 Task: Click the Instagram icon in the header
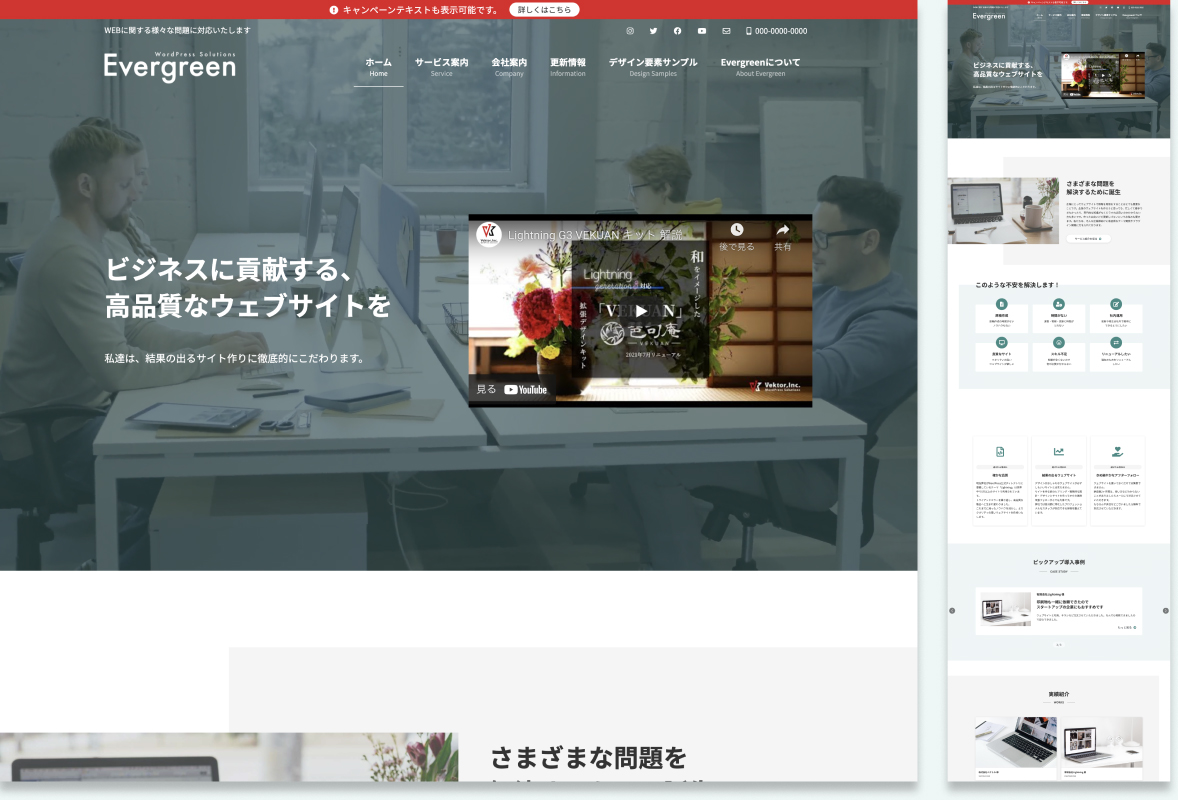(630, 31)
